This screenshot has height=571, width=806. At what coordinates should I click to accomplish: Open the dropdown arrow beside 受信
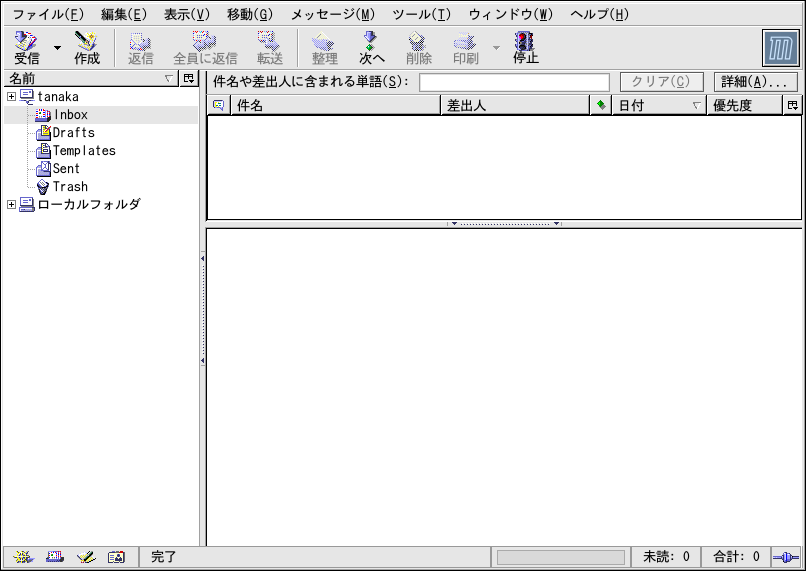[x=57, y=47]
